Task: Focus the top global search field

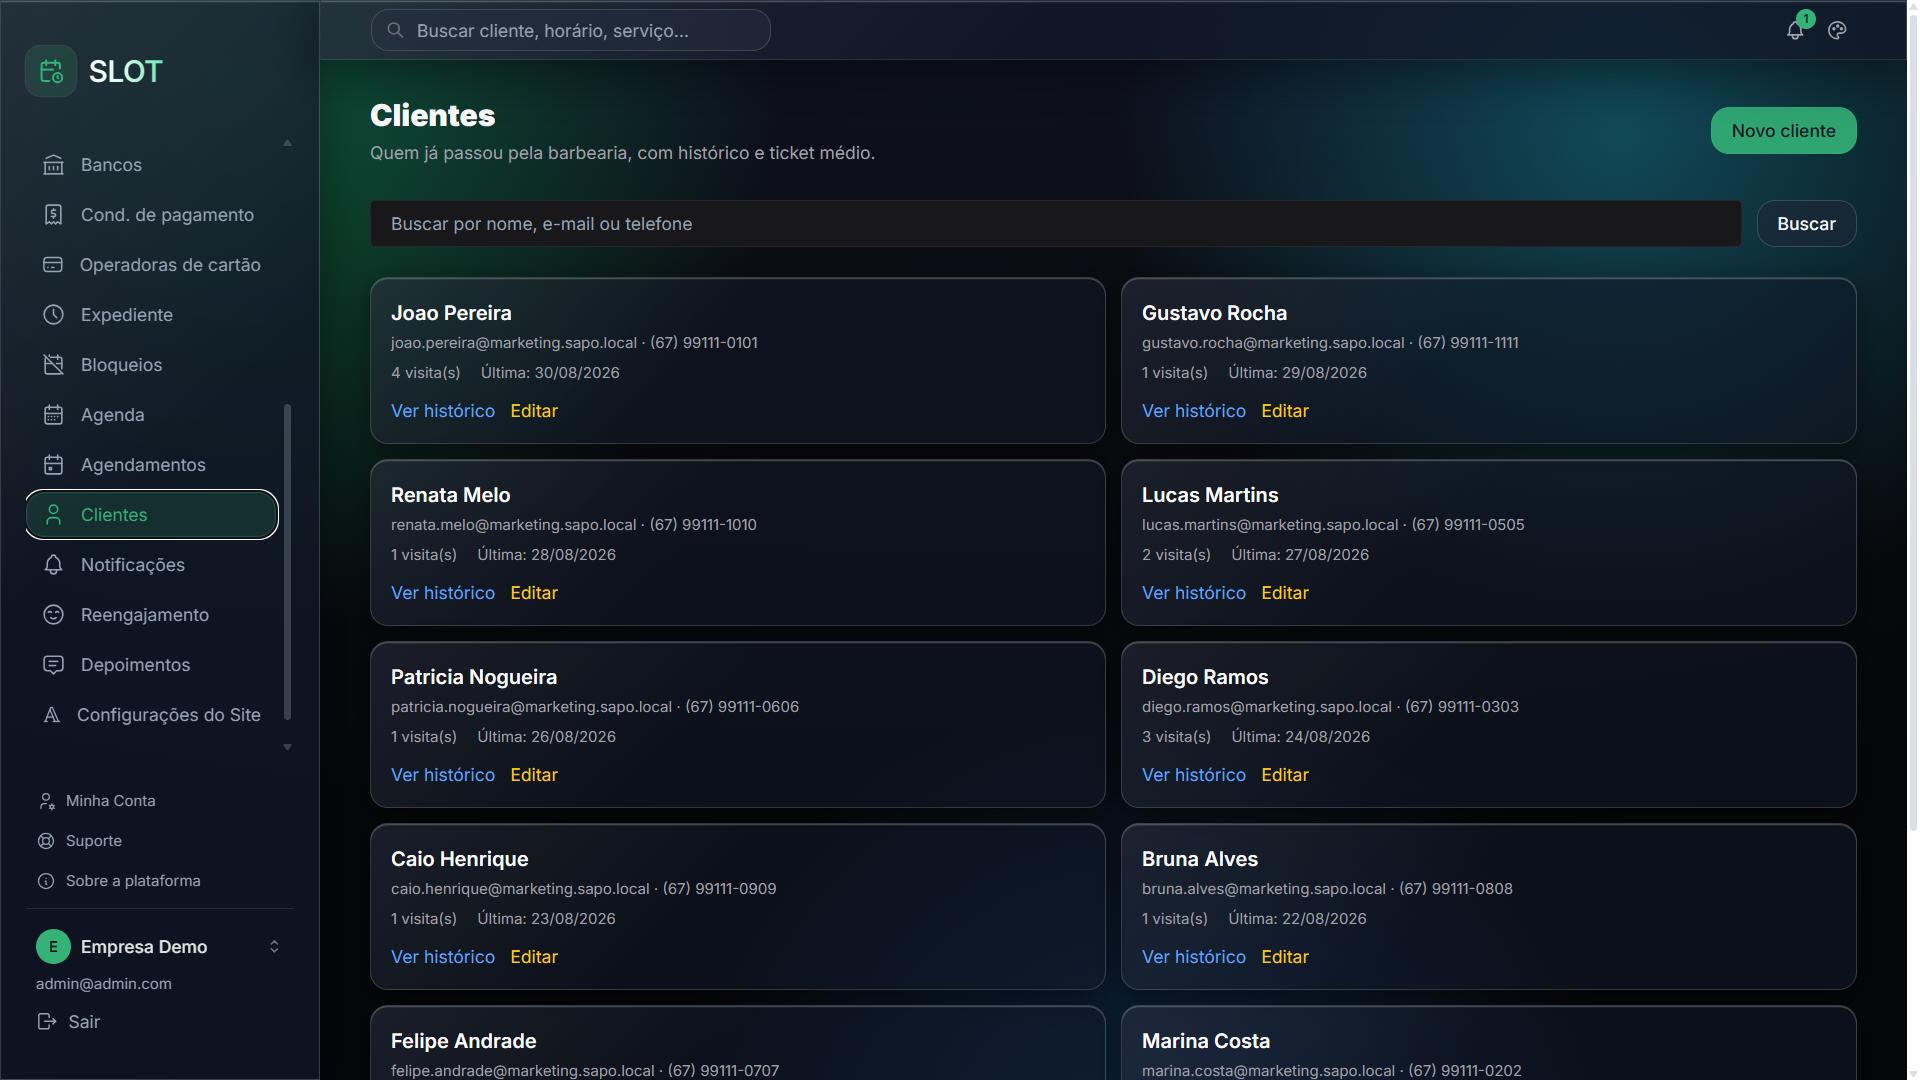Action: pyautogui.click(x=571, y=31)
